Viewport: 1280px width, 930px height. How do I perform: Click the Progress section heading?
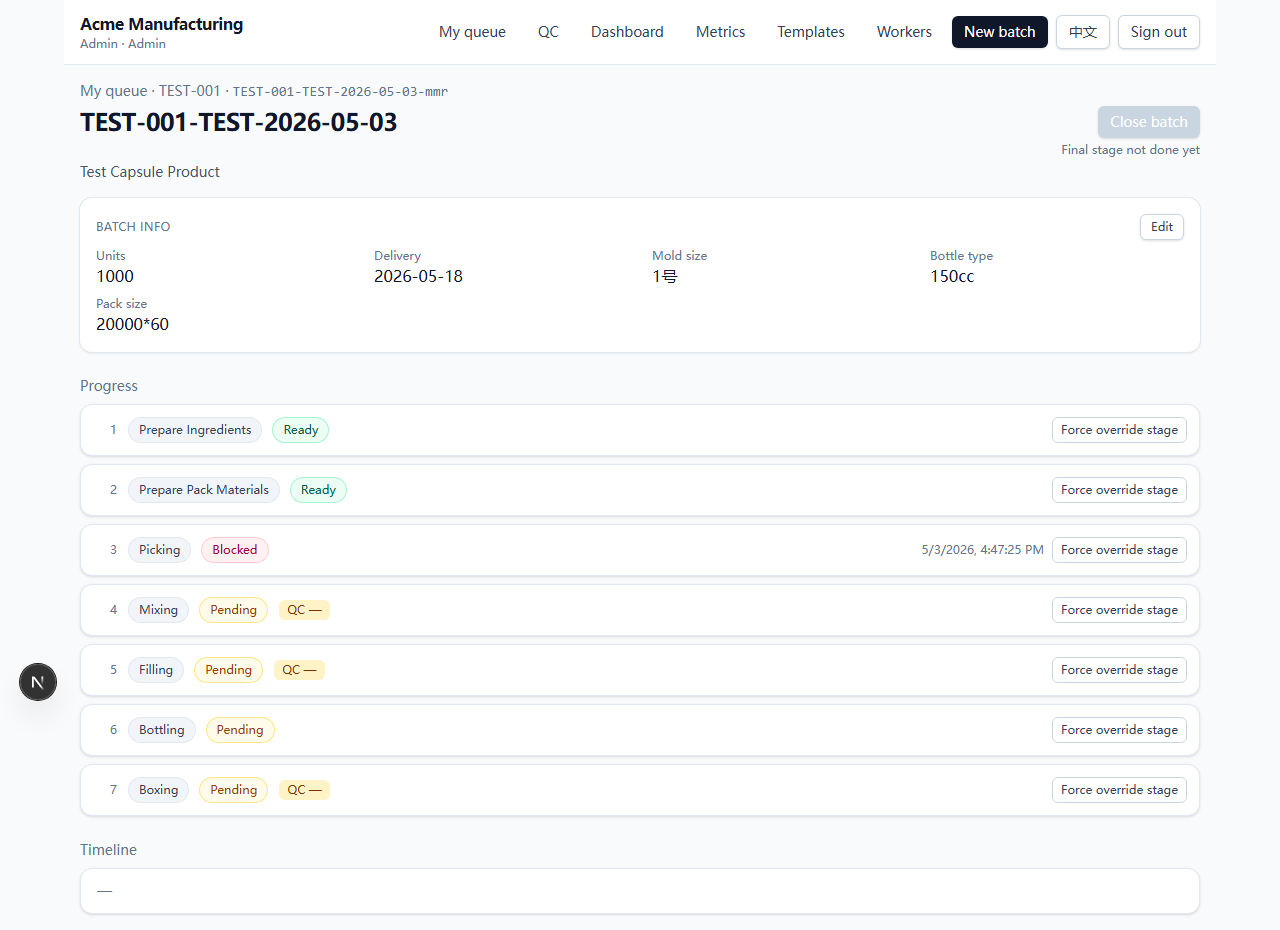pyautogui.click(x=109, y=386)
